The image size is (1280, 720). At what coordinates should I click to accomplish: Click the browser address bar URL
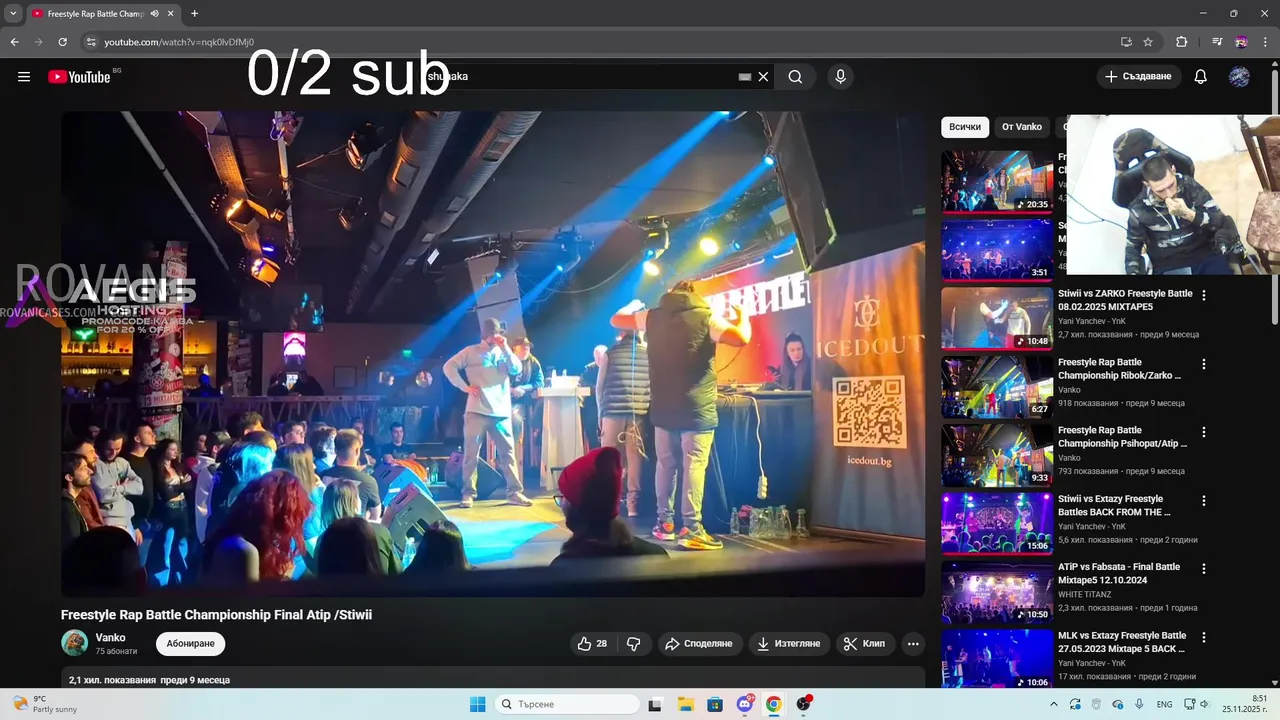point(179,42)
